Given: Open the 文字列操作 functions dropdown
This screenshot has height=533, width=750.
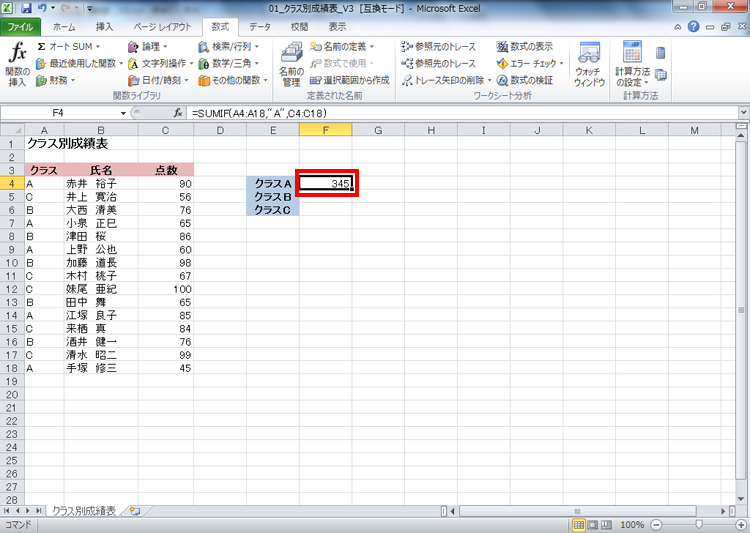Looking at the screenshot, I should coord(161,63).
